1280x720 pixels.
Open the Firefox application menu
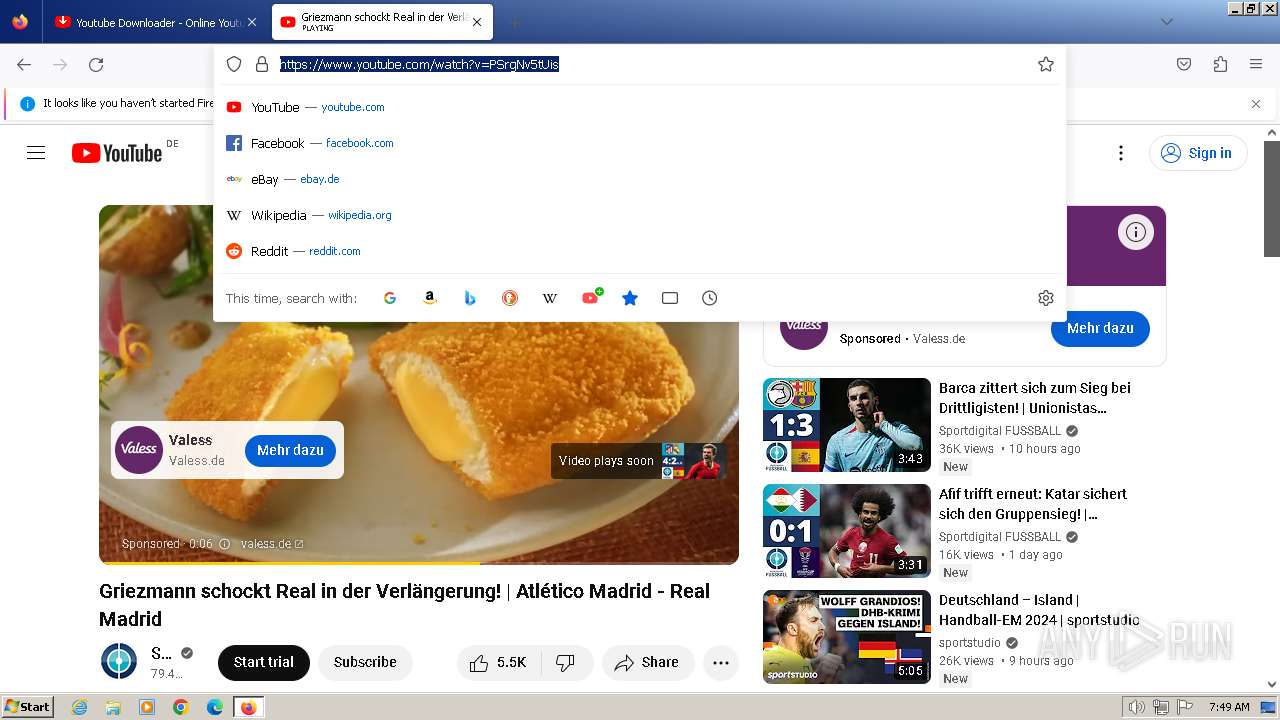[1256, 64]
